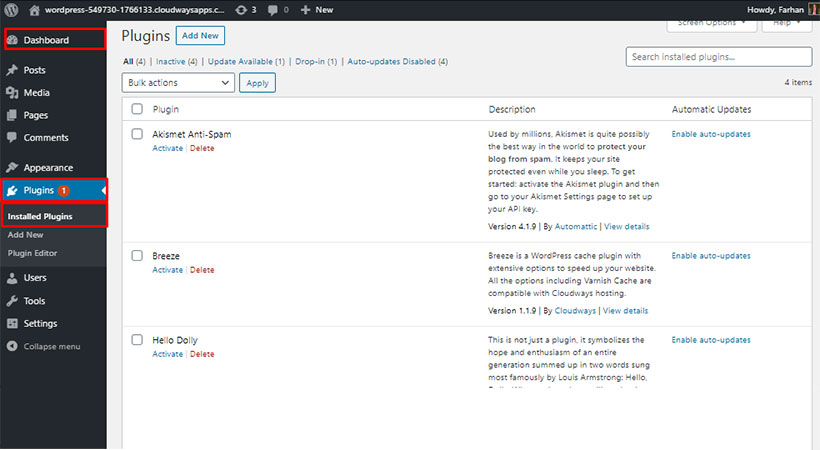Filter by All (4) plugins
Viewport: 820px width, 450px height.
[134, 61]
